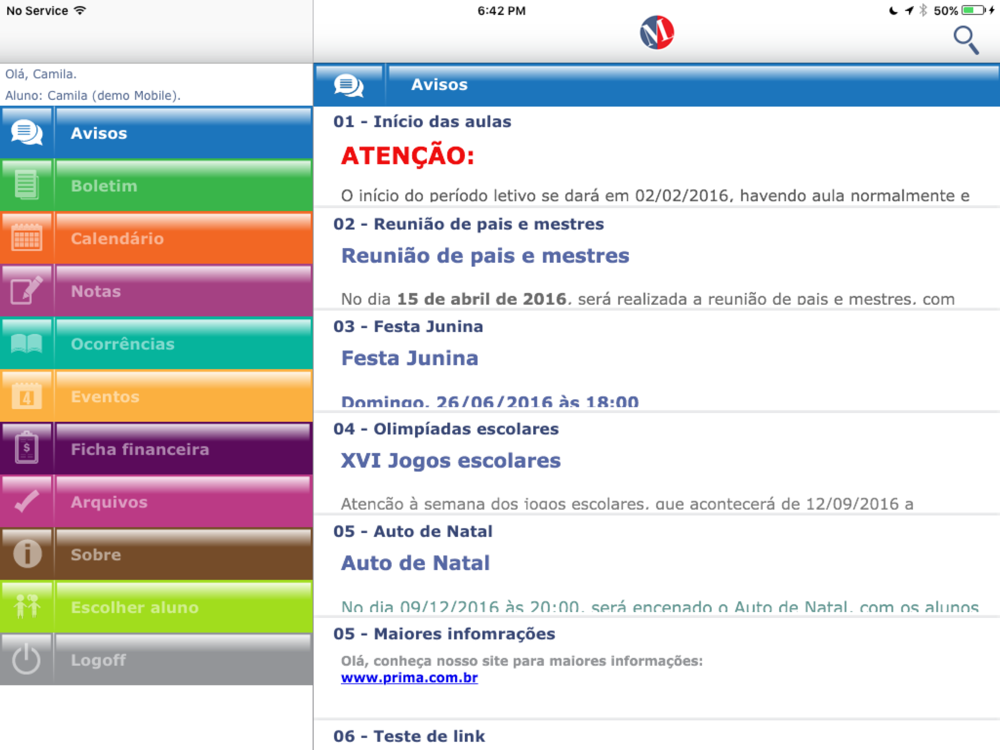Image resolution: width=1000 pixels, height=750 pixels.
Task: Open the Avisos menu item
Action: click(156, 133)
